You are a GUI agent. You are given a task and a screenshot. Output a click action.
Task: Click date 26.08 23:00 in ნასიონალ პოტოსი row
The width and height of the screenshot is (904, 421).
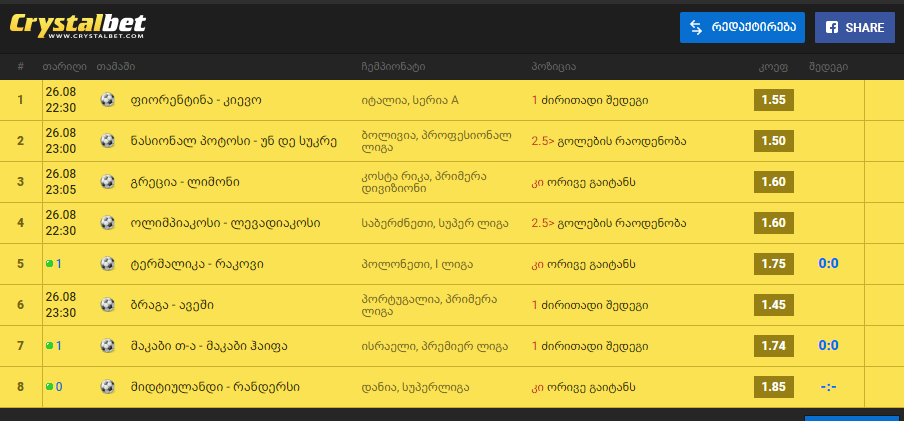[x=61, y=141]
